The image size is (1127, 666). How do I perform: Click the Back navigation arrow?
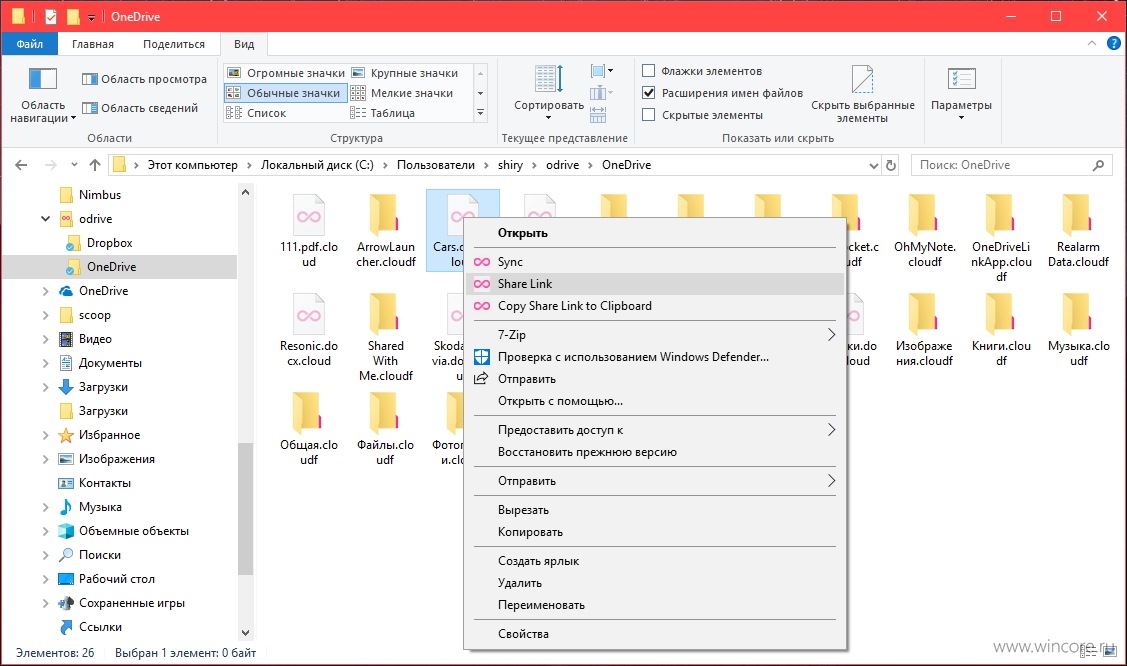click(22, 165)
